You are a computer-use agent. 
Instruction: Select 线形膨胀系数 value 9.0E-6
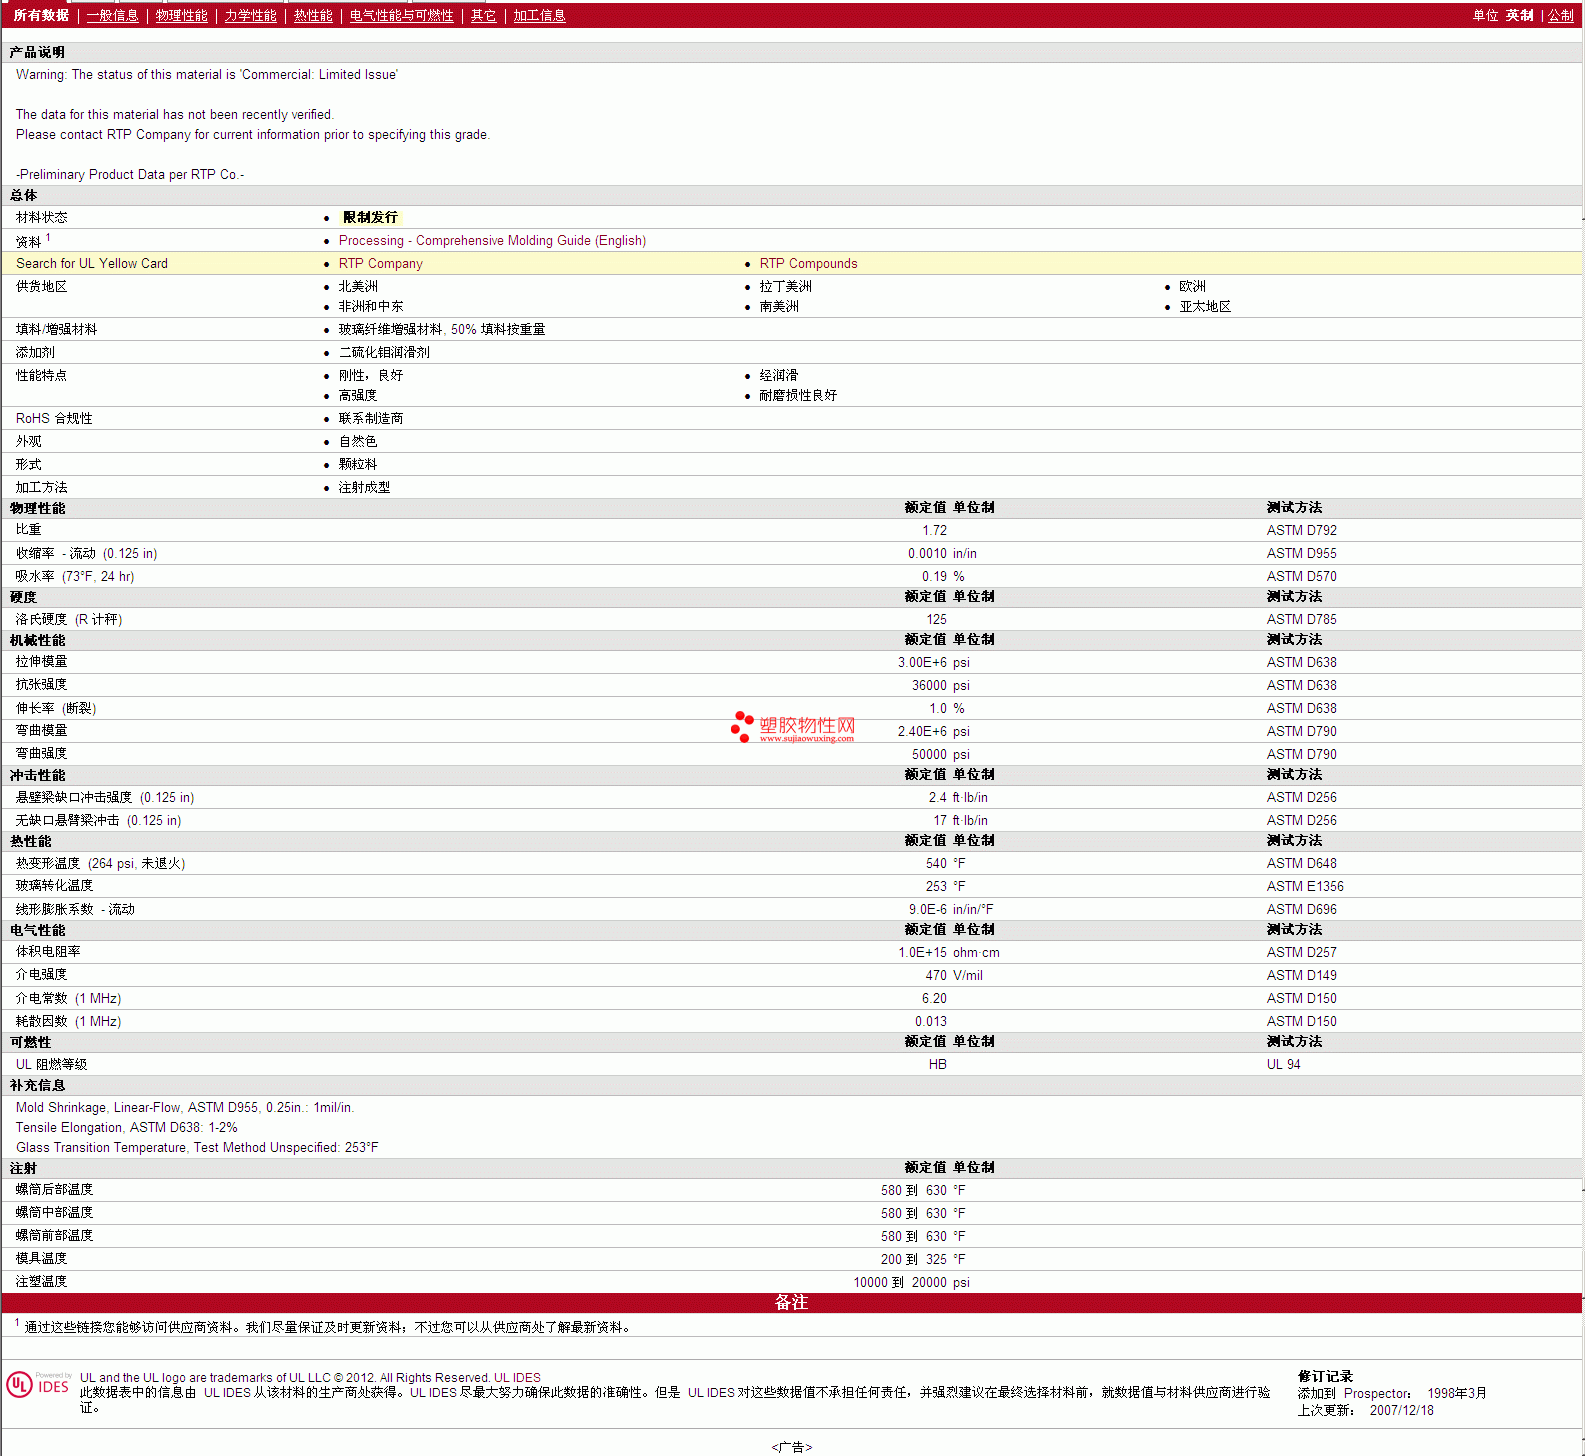(x=927, y=909)
